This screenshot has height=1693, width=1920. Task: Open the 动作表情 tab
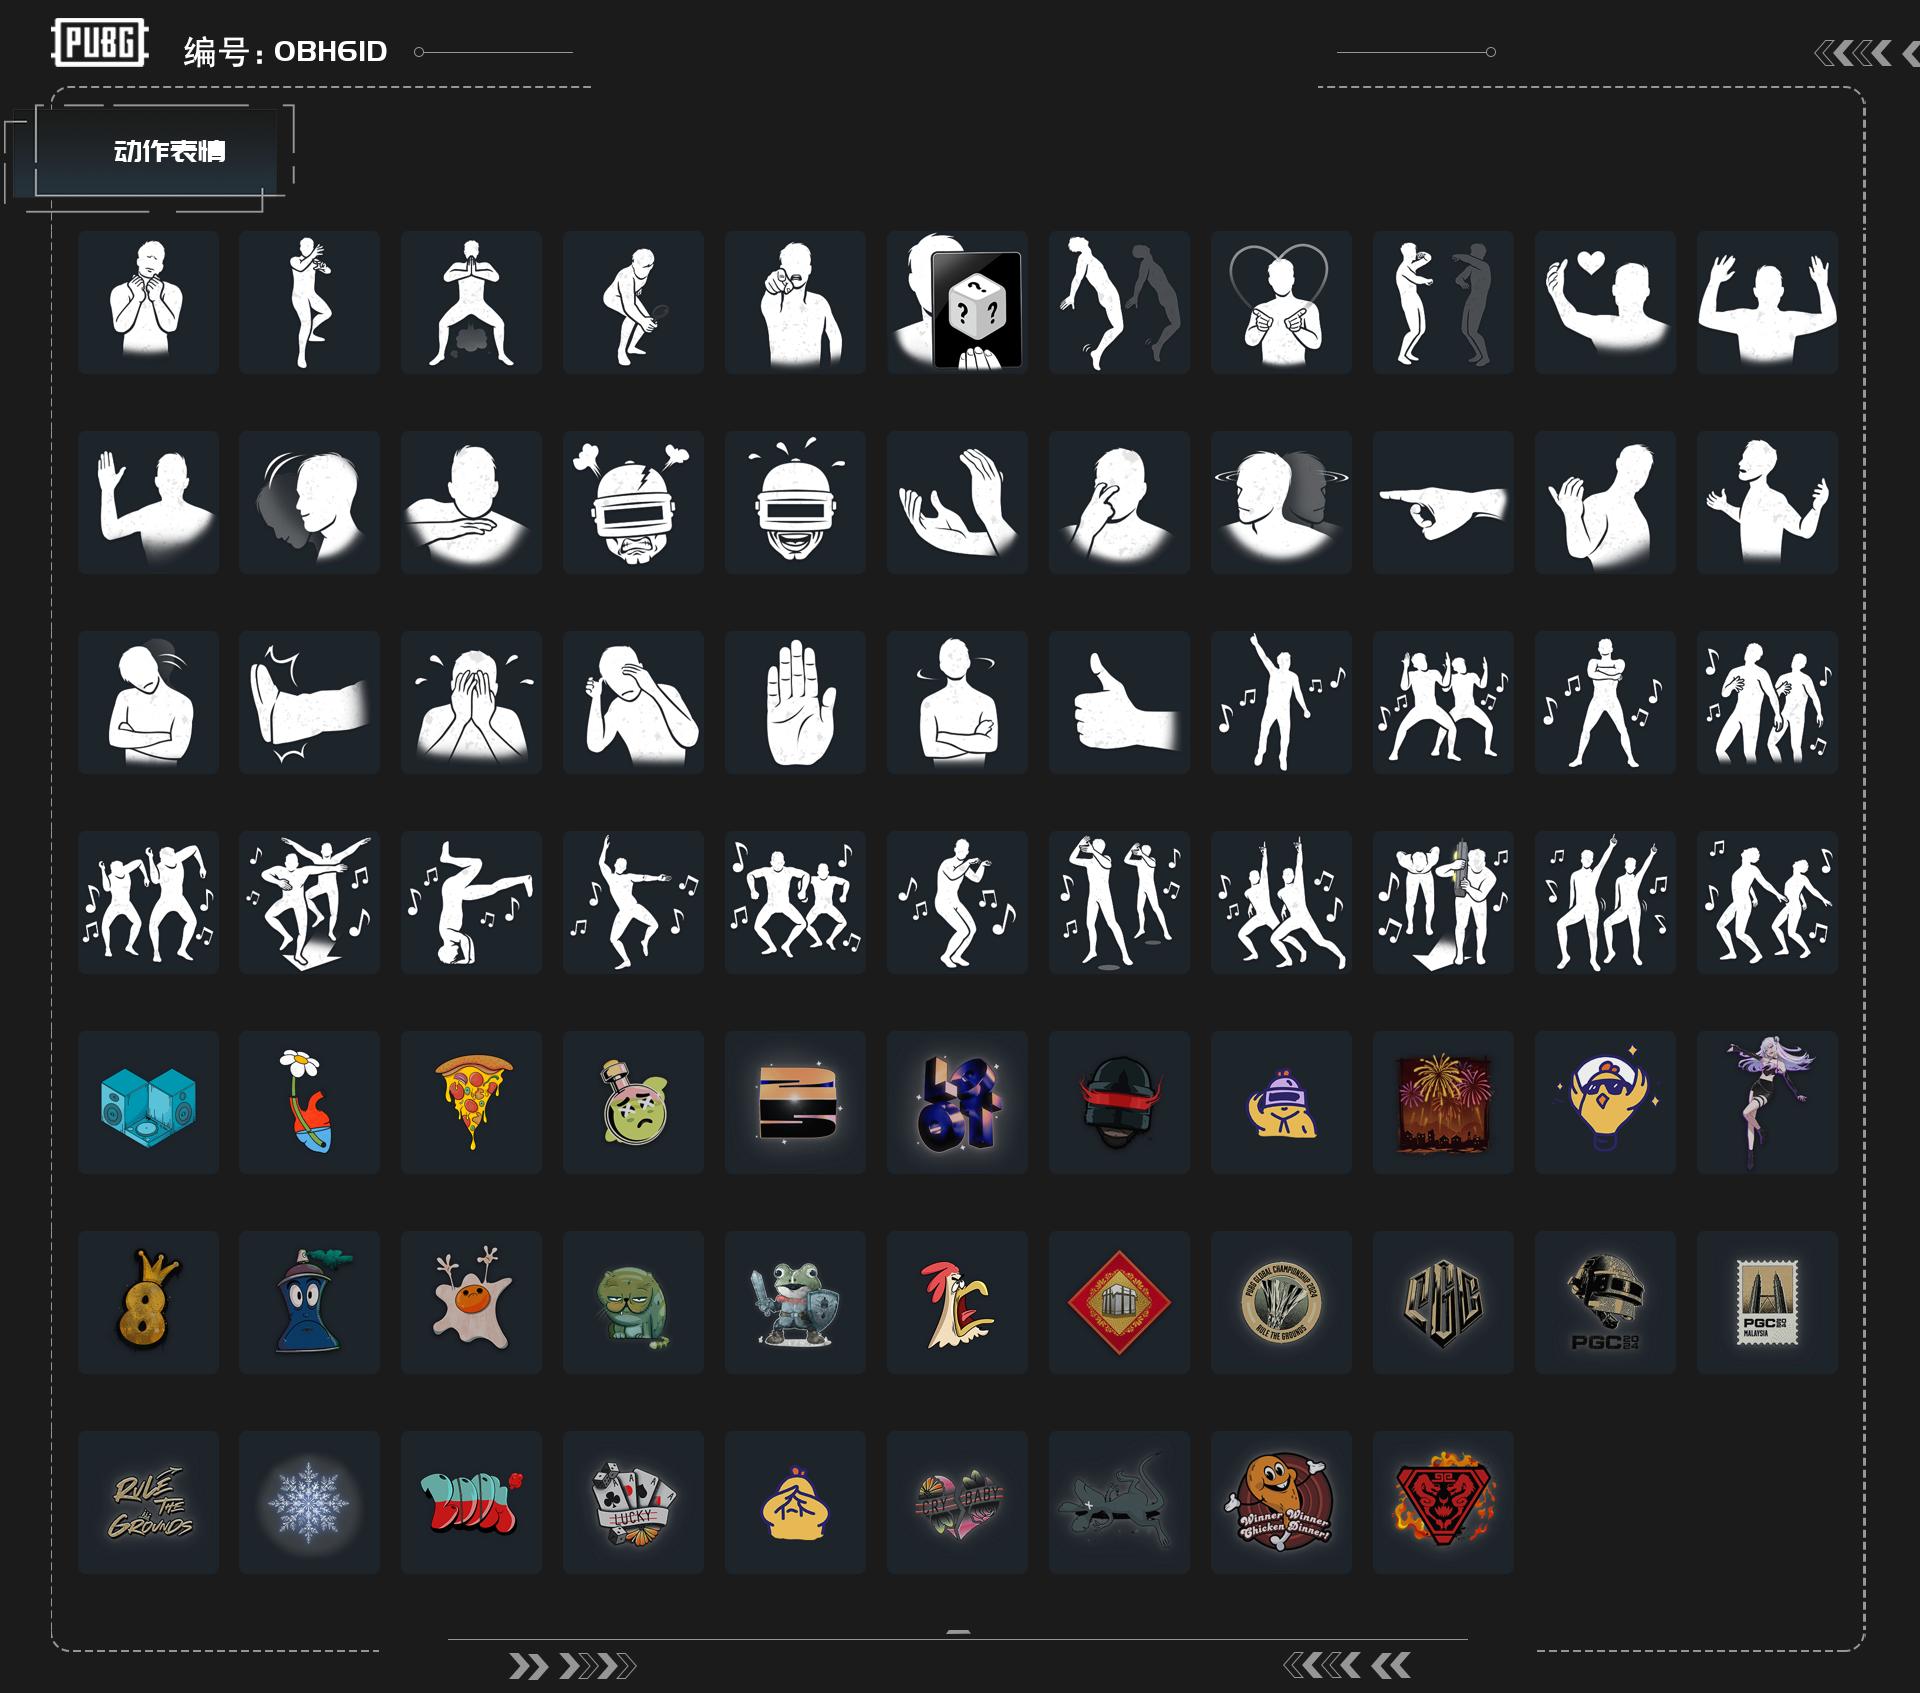tap(168, 151)
